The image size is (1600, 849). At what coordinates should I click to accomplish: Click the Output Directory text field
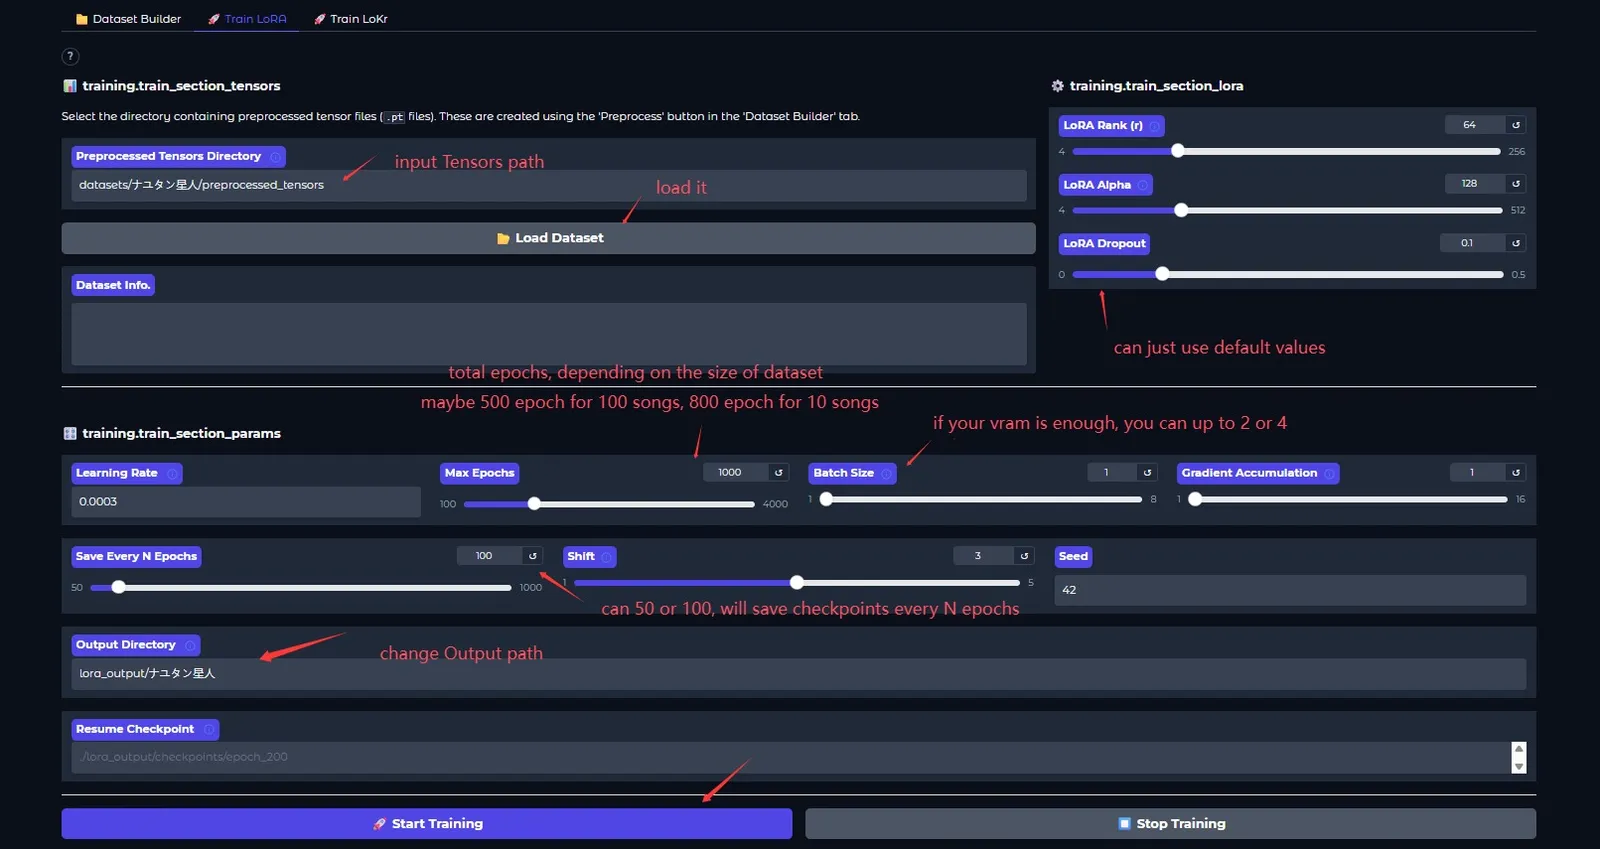coord(798,674)
